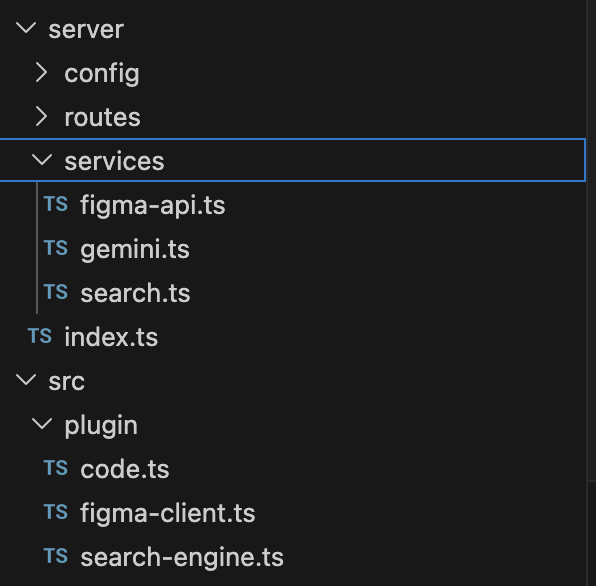Click the TS icon beside figma-client.ts
Image resolution: width=596 pixels, height=586 pixels.
point(56,512)
